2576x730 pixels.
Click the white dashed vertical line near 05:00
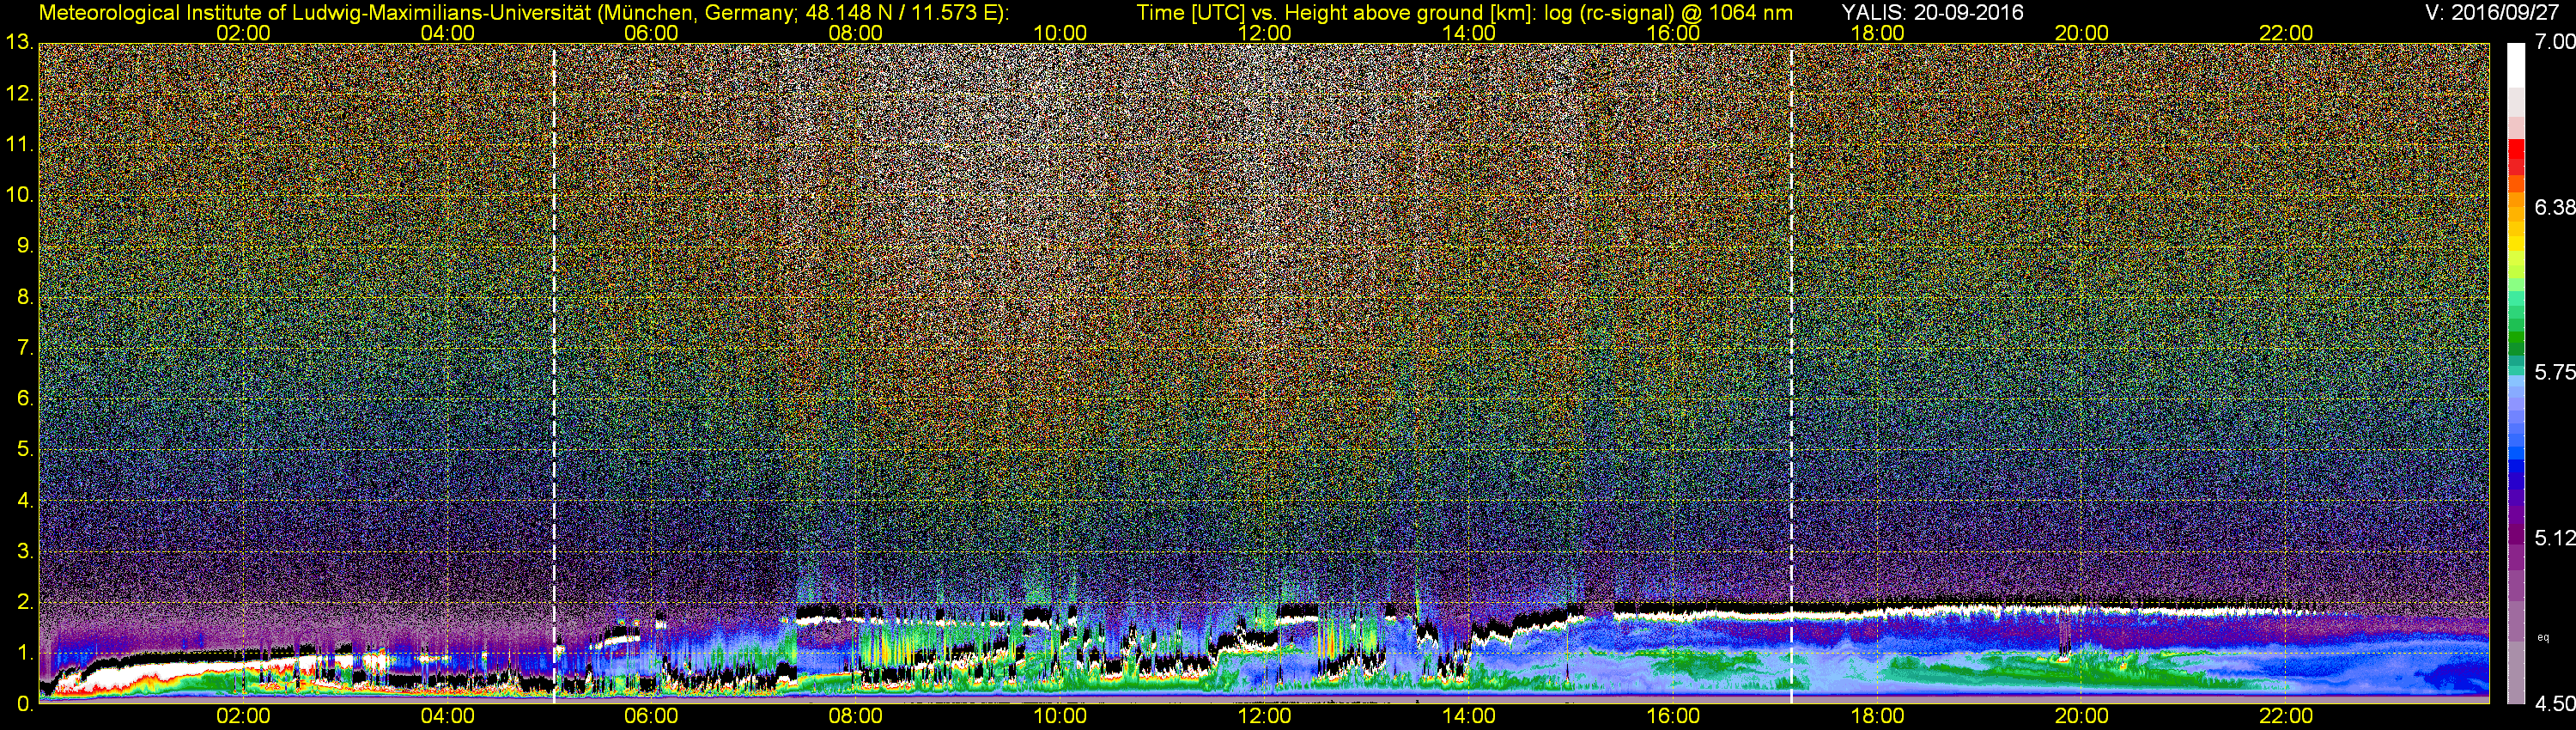pyautogui.click(x=554, y=370)
